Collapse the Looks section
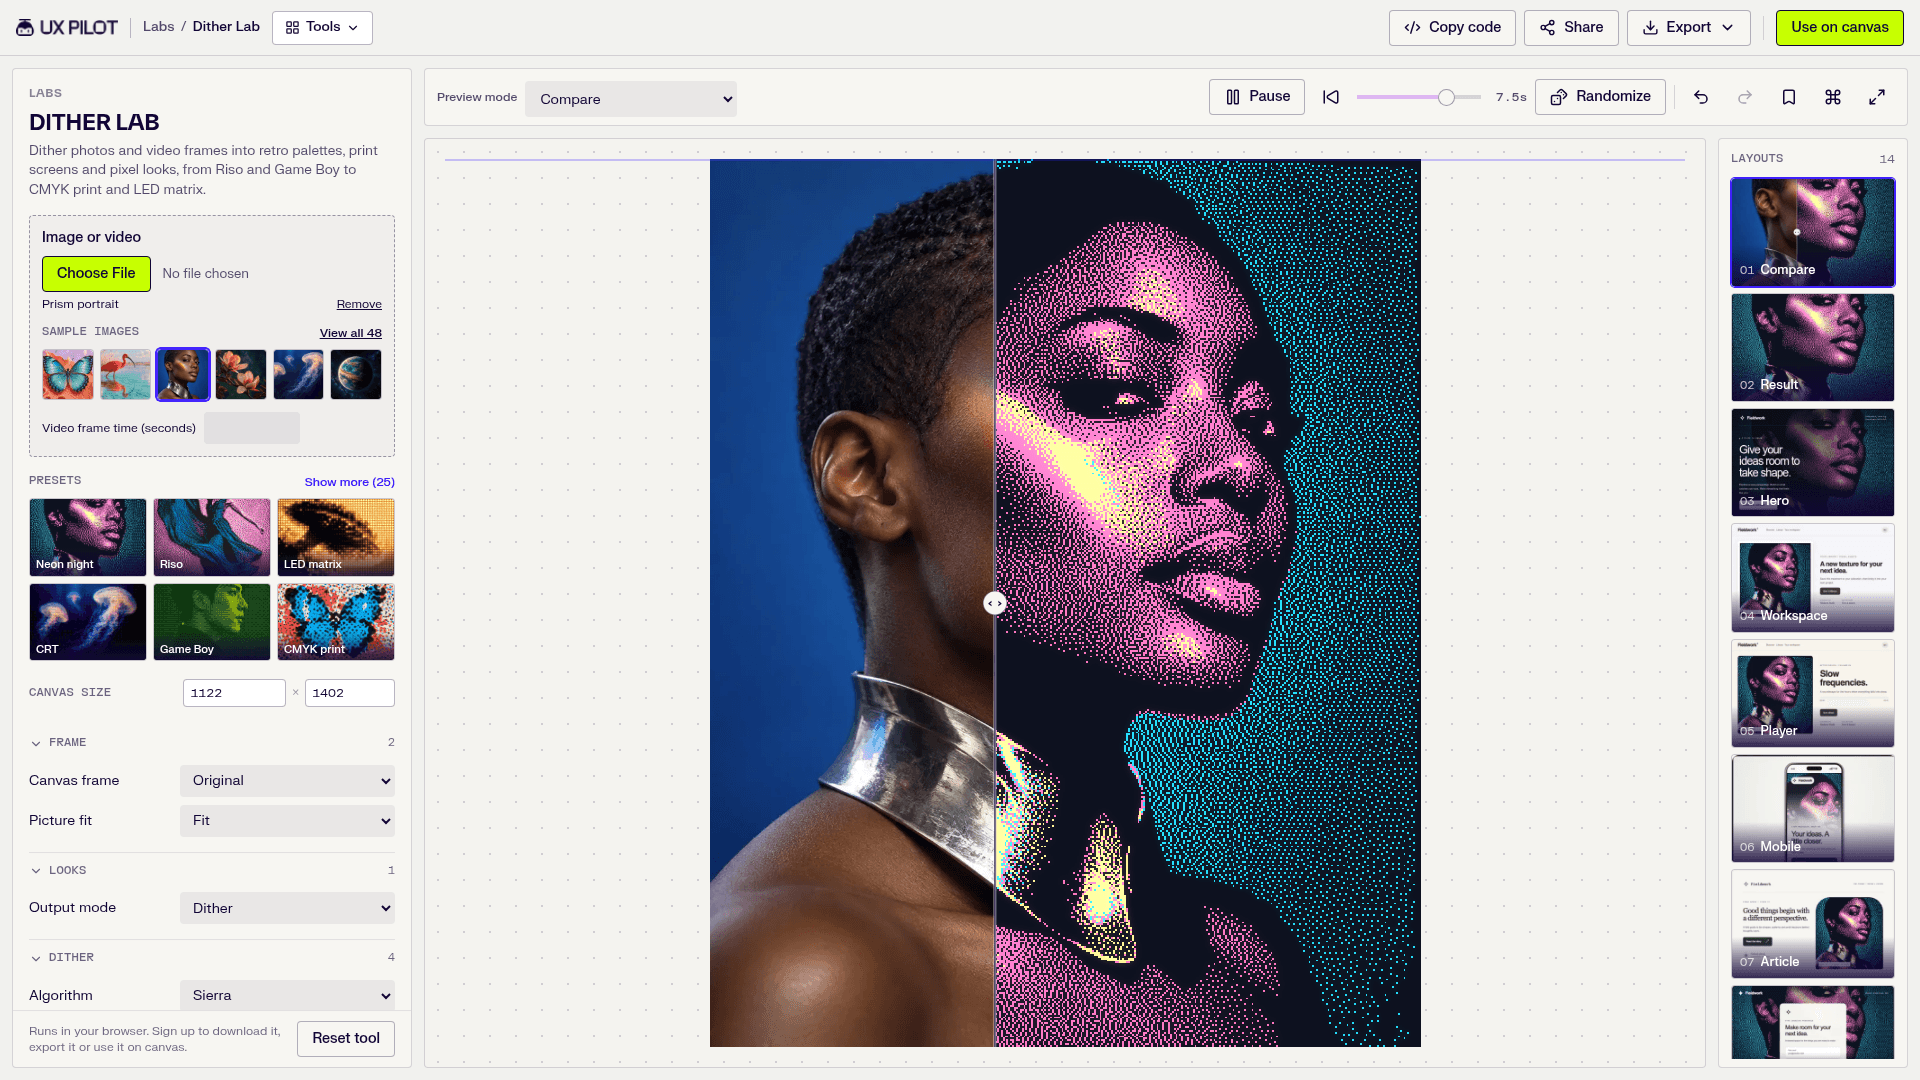Viewport: 1920px width, 1080px height. tap(212, 871)
